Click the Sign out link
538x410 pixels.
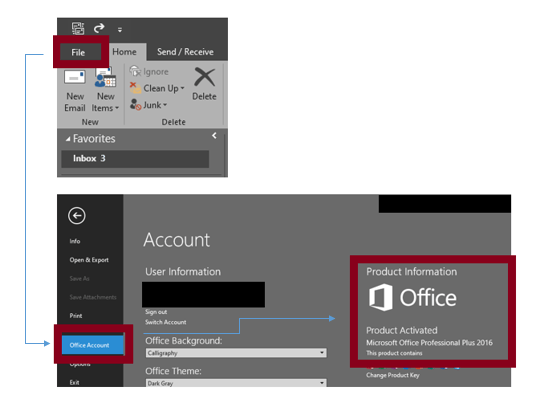click(156, 312)
